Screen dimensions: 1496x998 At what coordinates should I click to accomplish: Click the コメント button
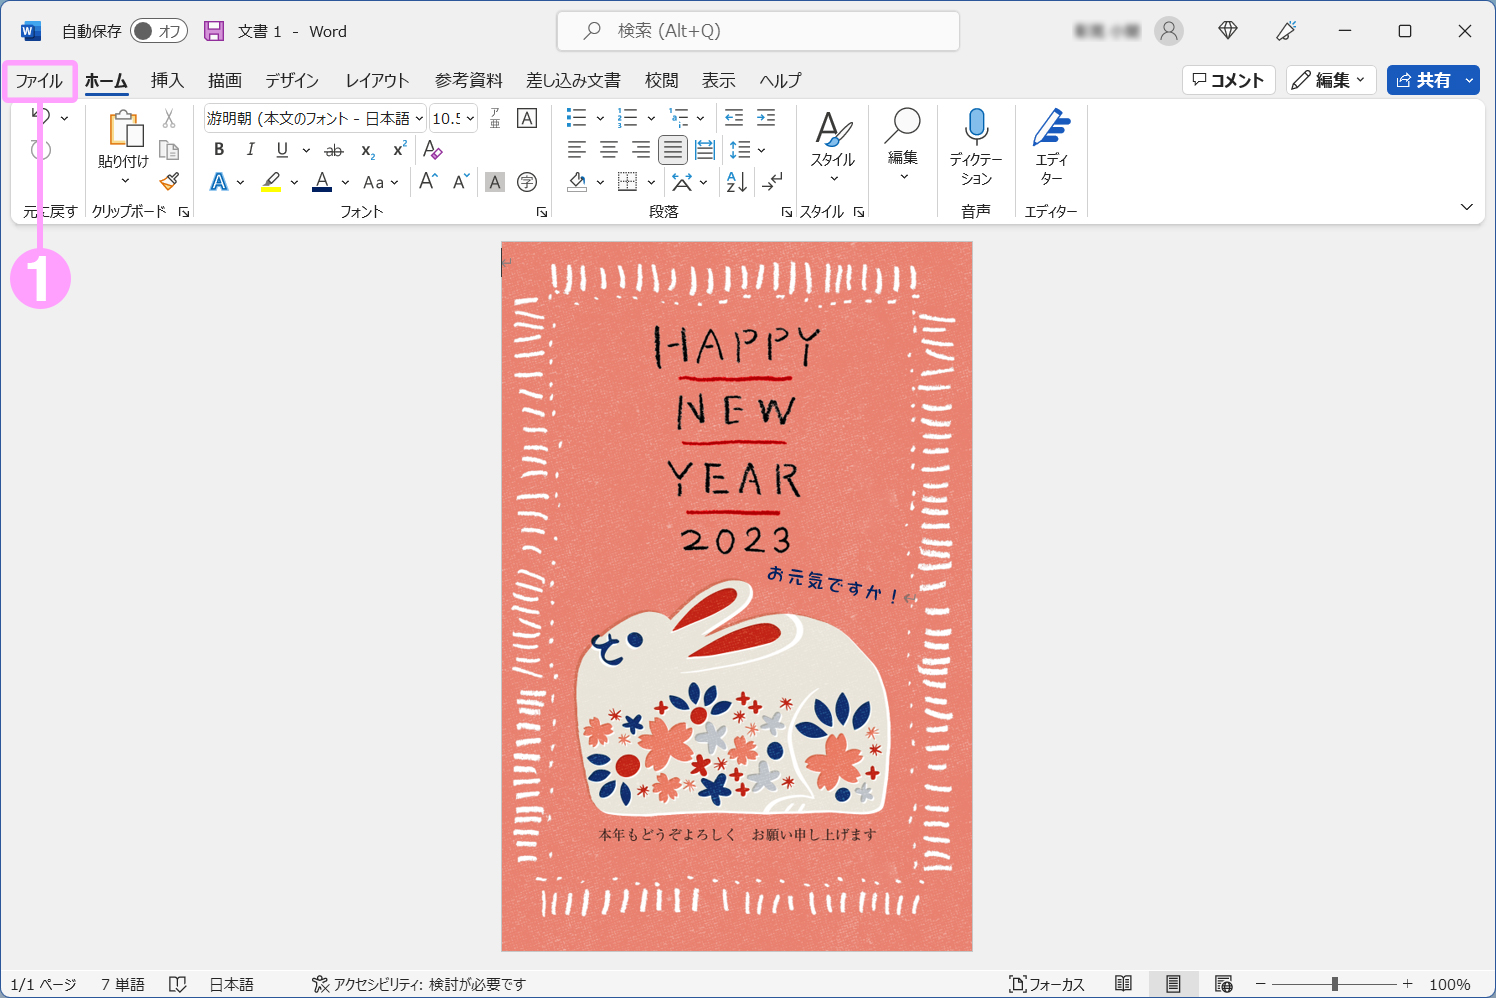pyautogui.click(x=1228, y=80)
